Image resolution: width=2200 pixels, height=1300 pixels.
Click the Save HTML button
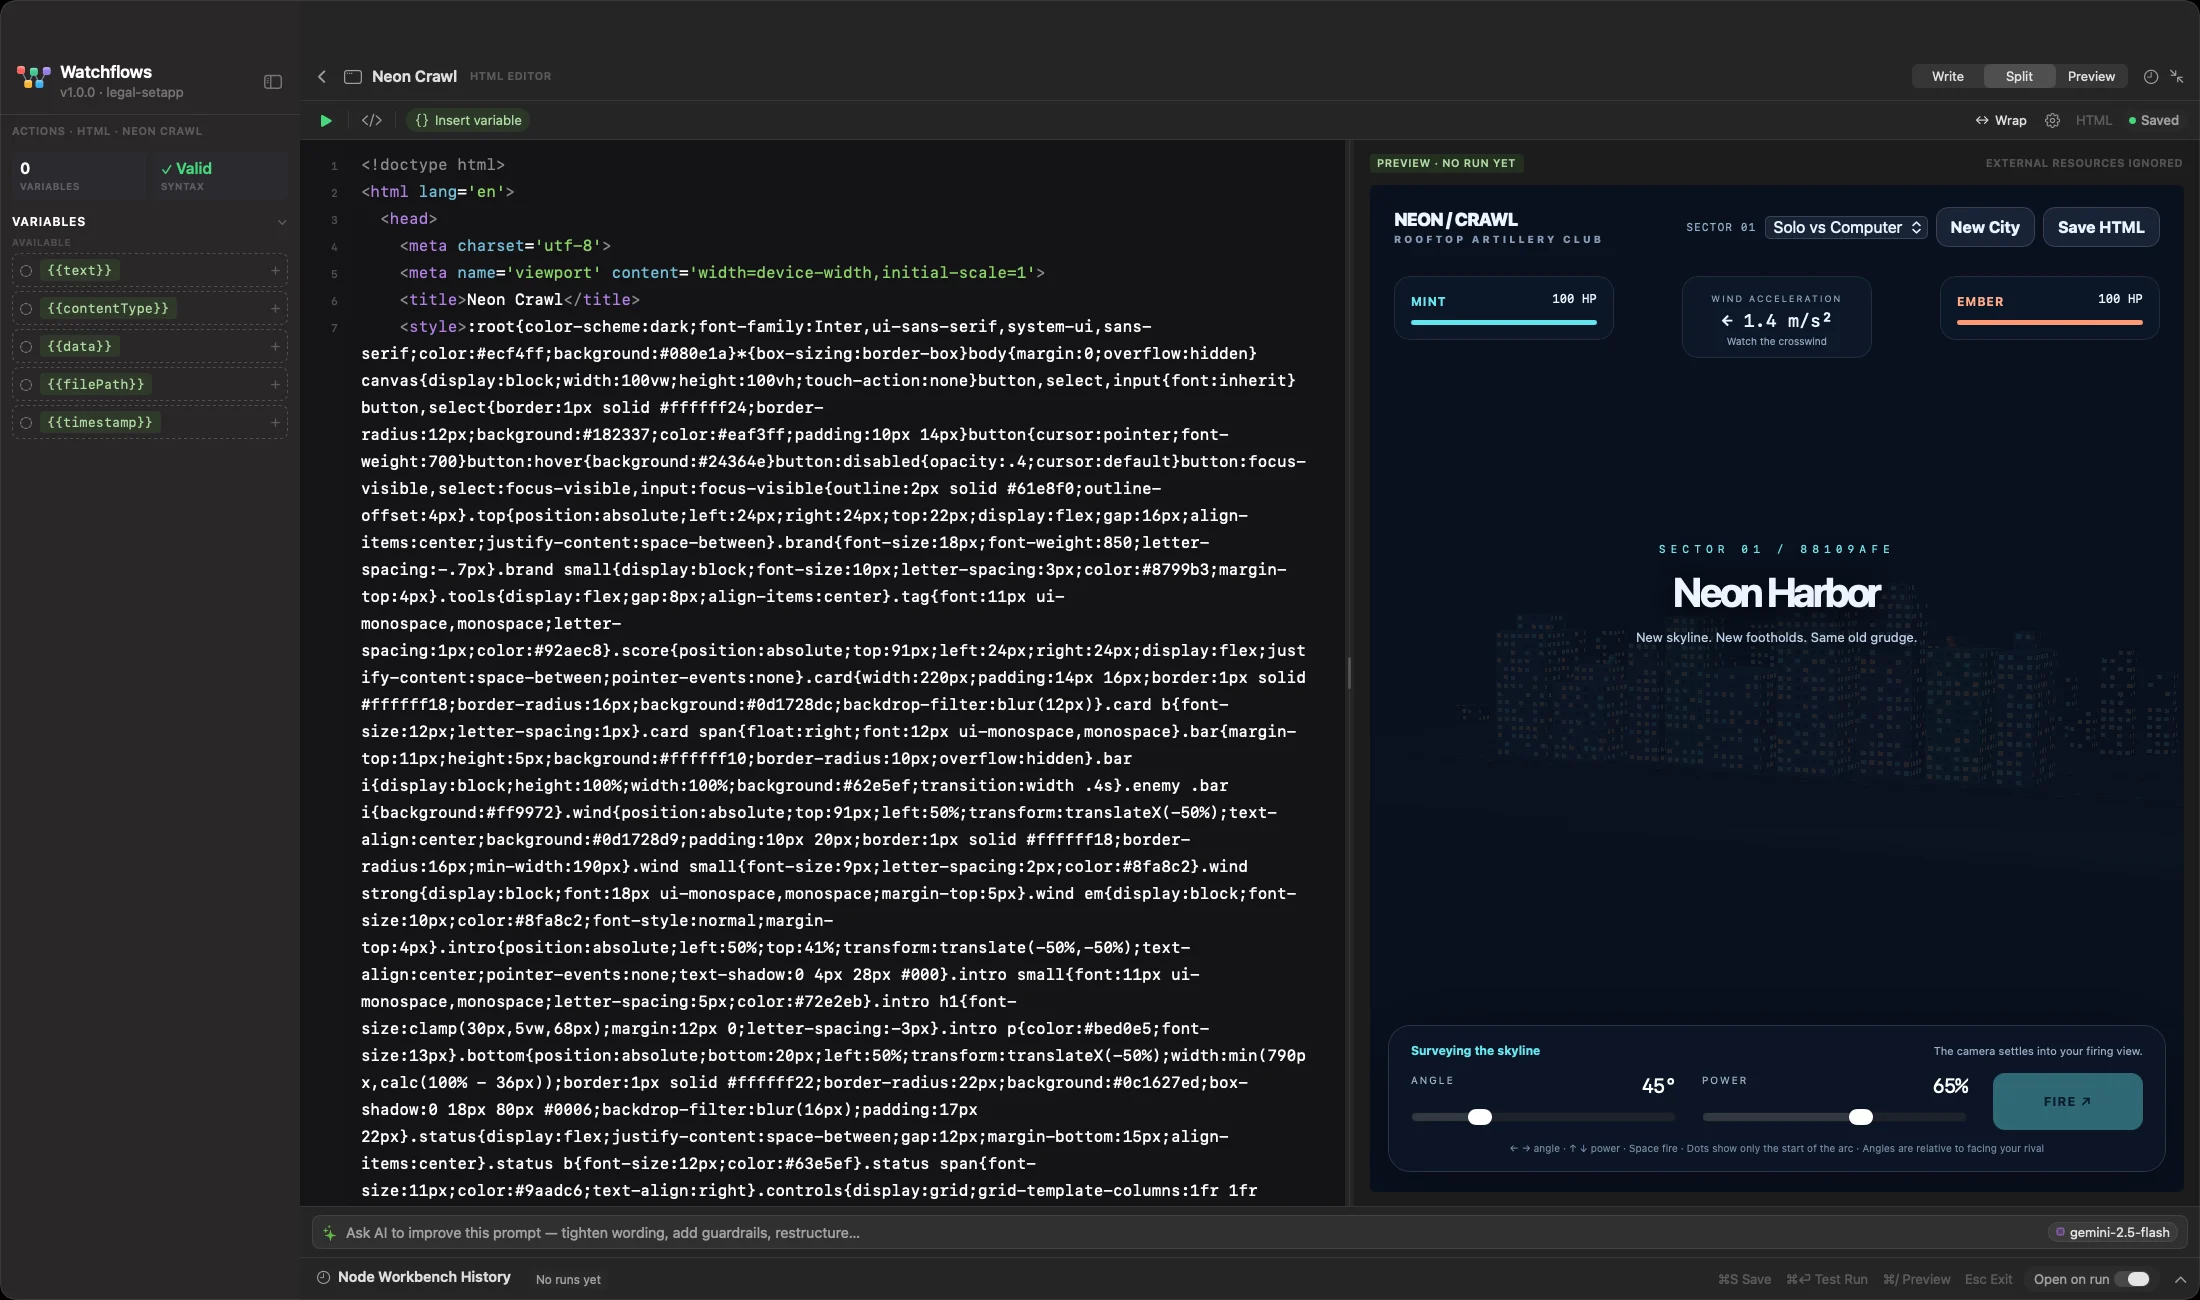click(2100, 227)
